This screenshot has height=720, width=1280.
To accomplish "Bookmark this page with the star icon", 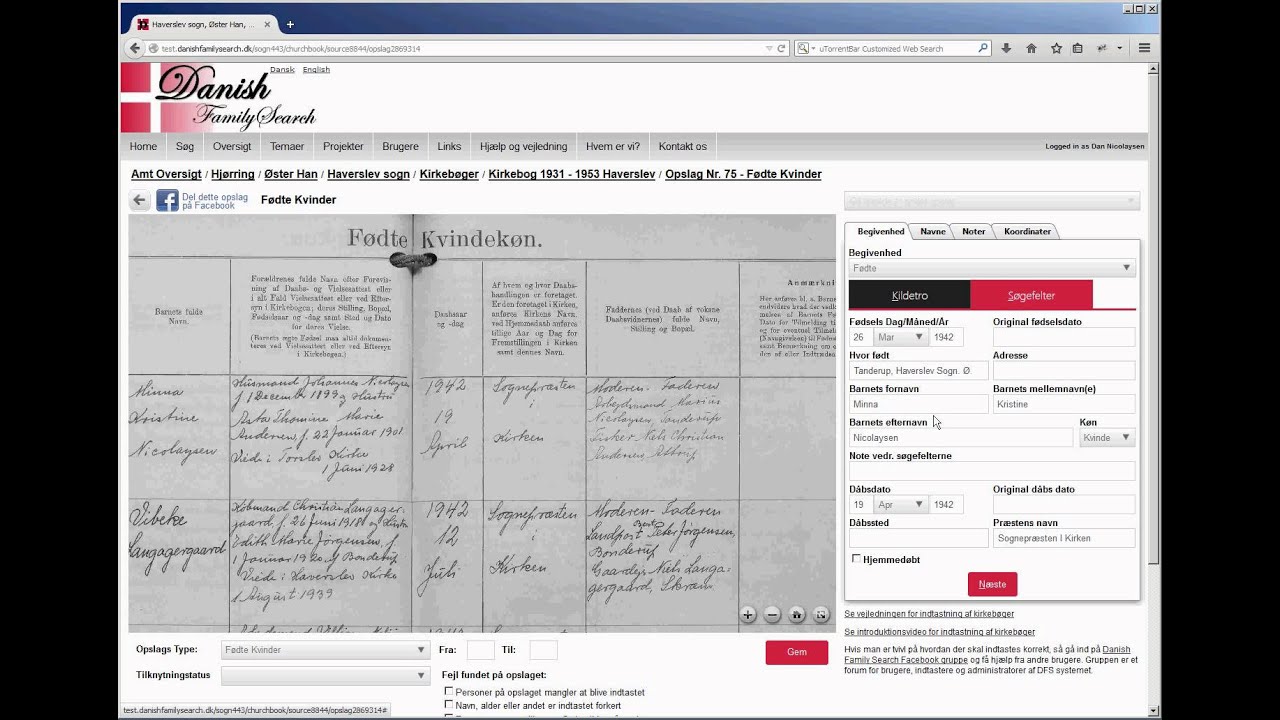I will coord(1056,48).
